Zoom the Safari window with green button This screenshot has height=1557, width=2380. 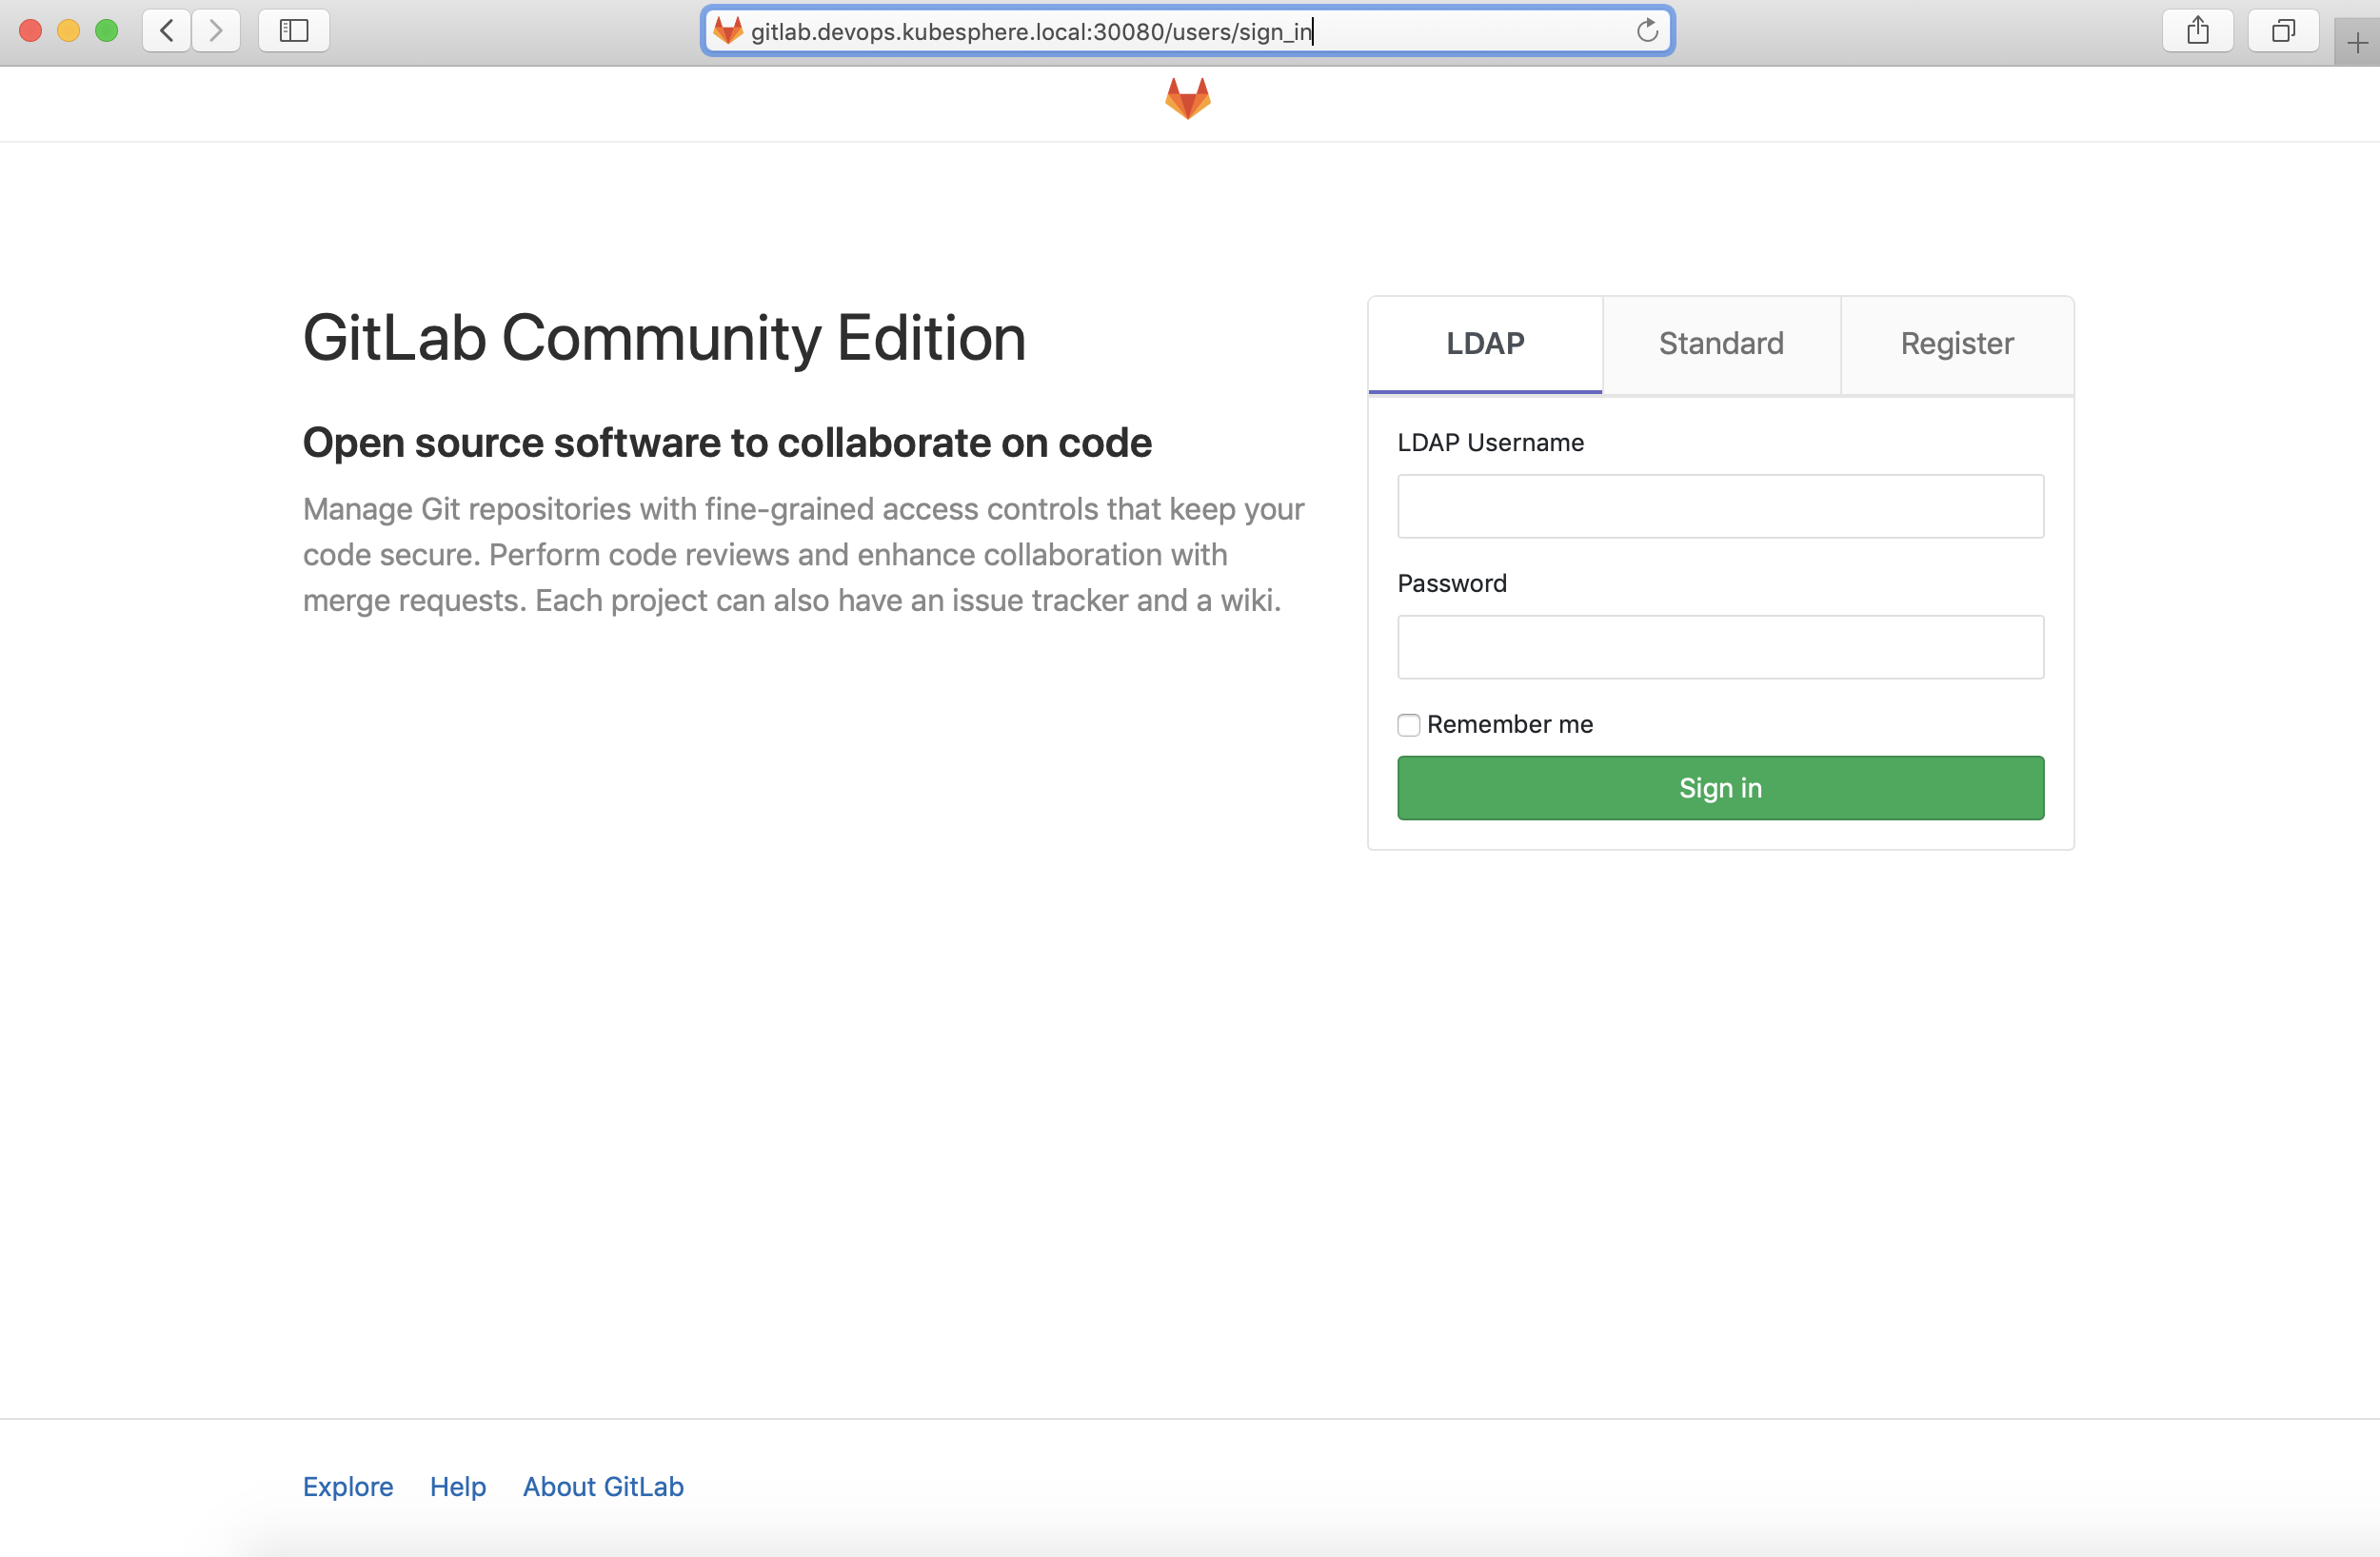106,31
